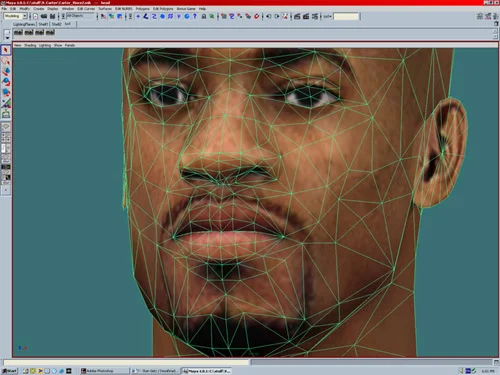Screen dimensions: 500x375
Task: Open the Modify menu
Action: coord(24,9)
